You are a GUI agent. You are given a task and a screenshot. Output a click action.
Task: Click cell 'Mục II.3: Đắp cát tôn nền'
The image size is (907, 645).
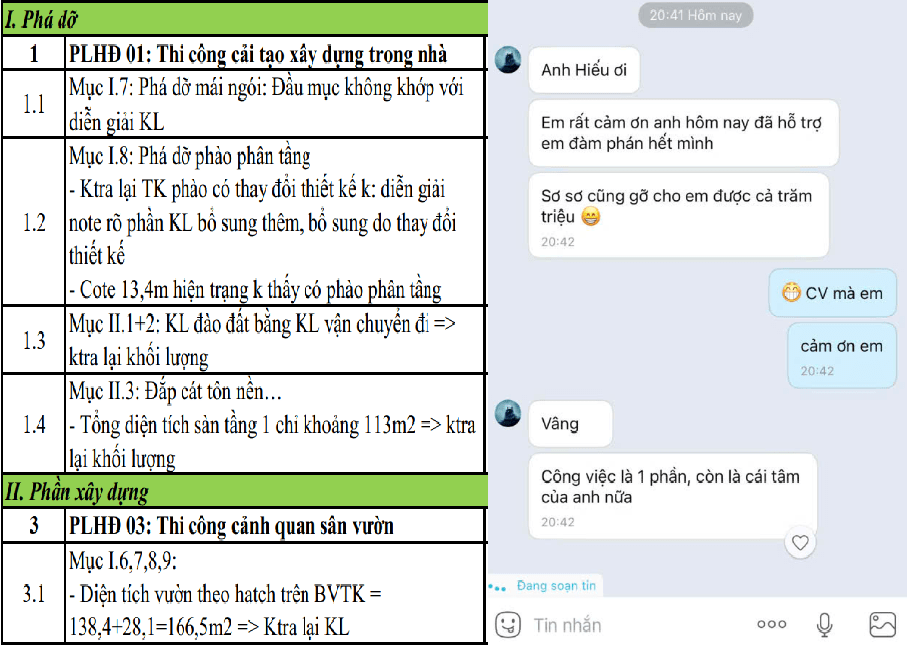click(275, 424)
